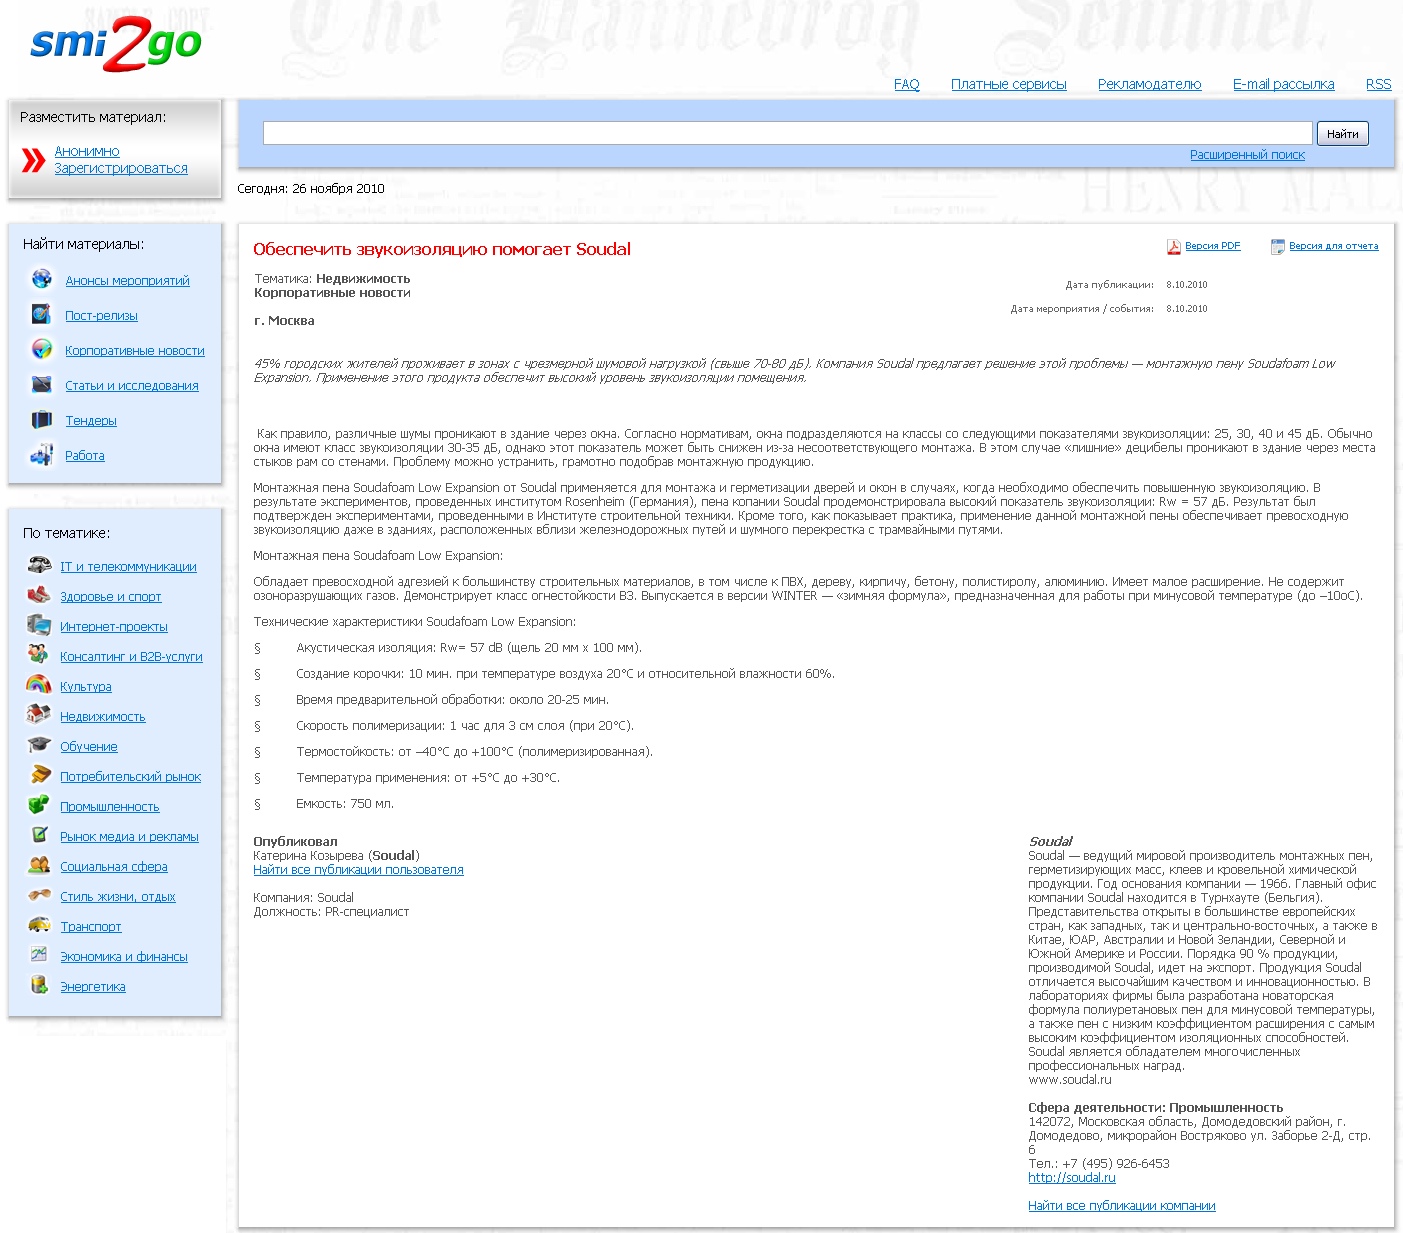Open Рынок медиа и рекламы topic
1403x1233 pixels.
click(x=129, y=837)
